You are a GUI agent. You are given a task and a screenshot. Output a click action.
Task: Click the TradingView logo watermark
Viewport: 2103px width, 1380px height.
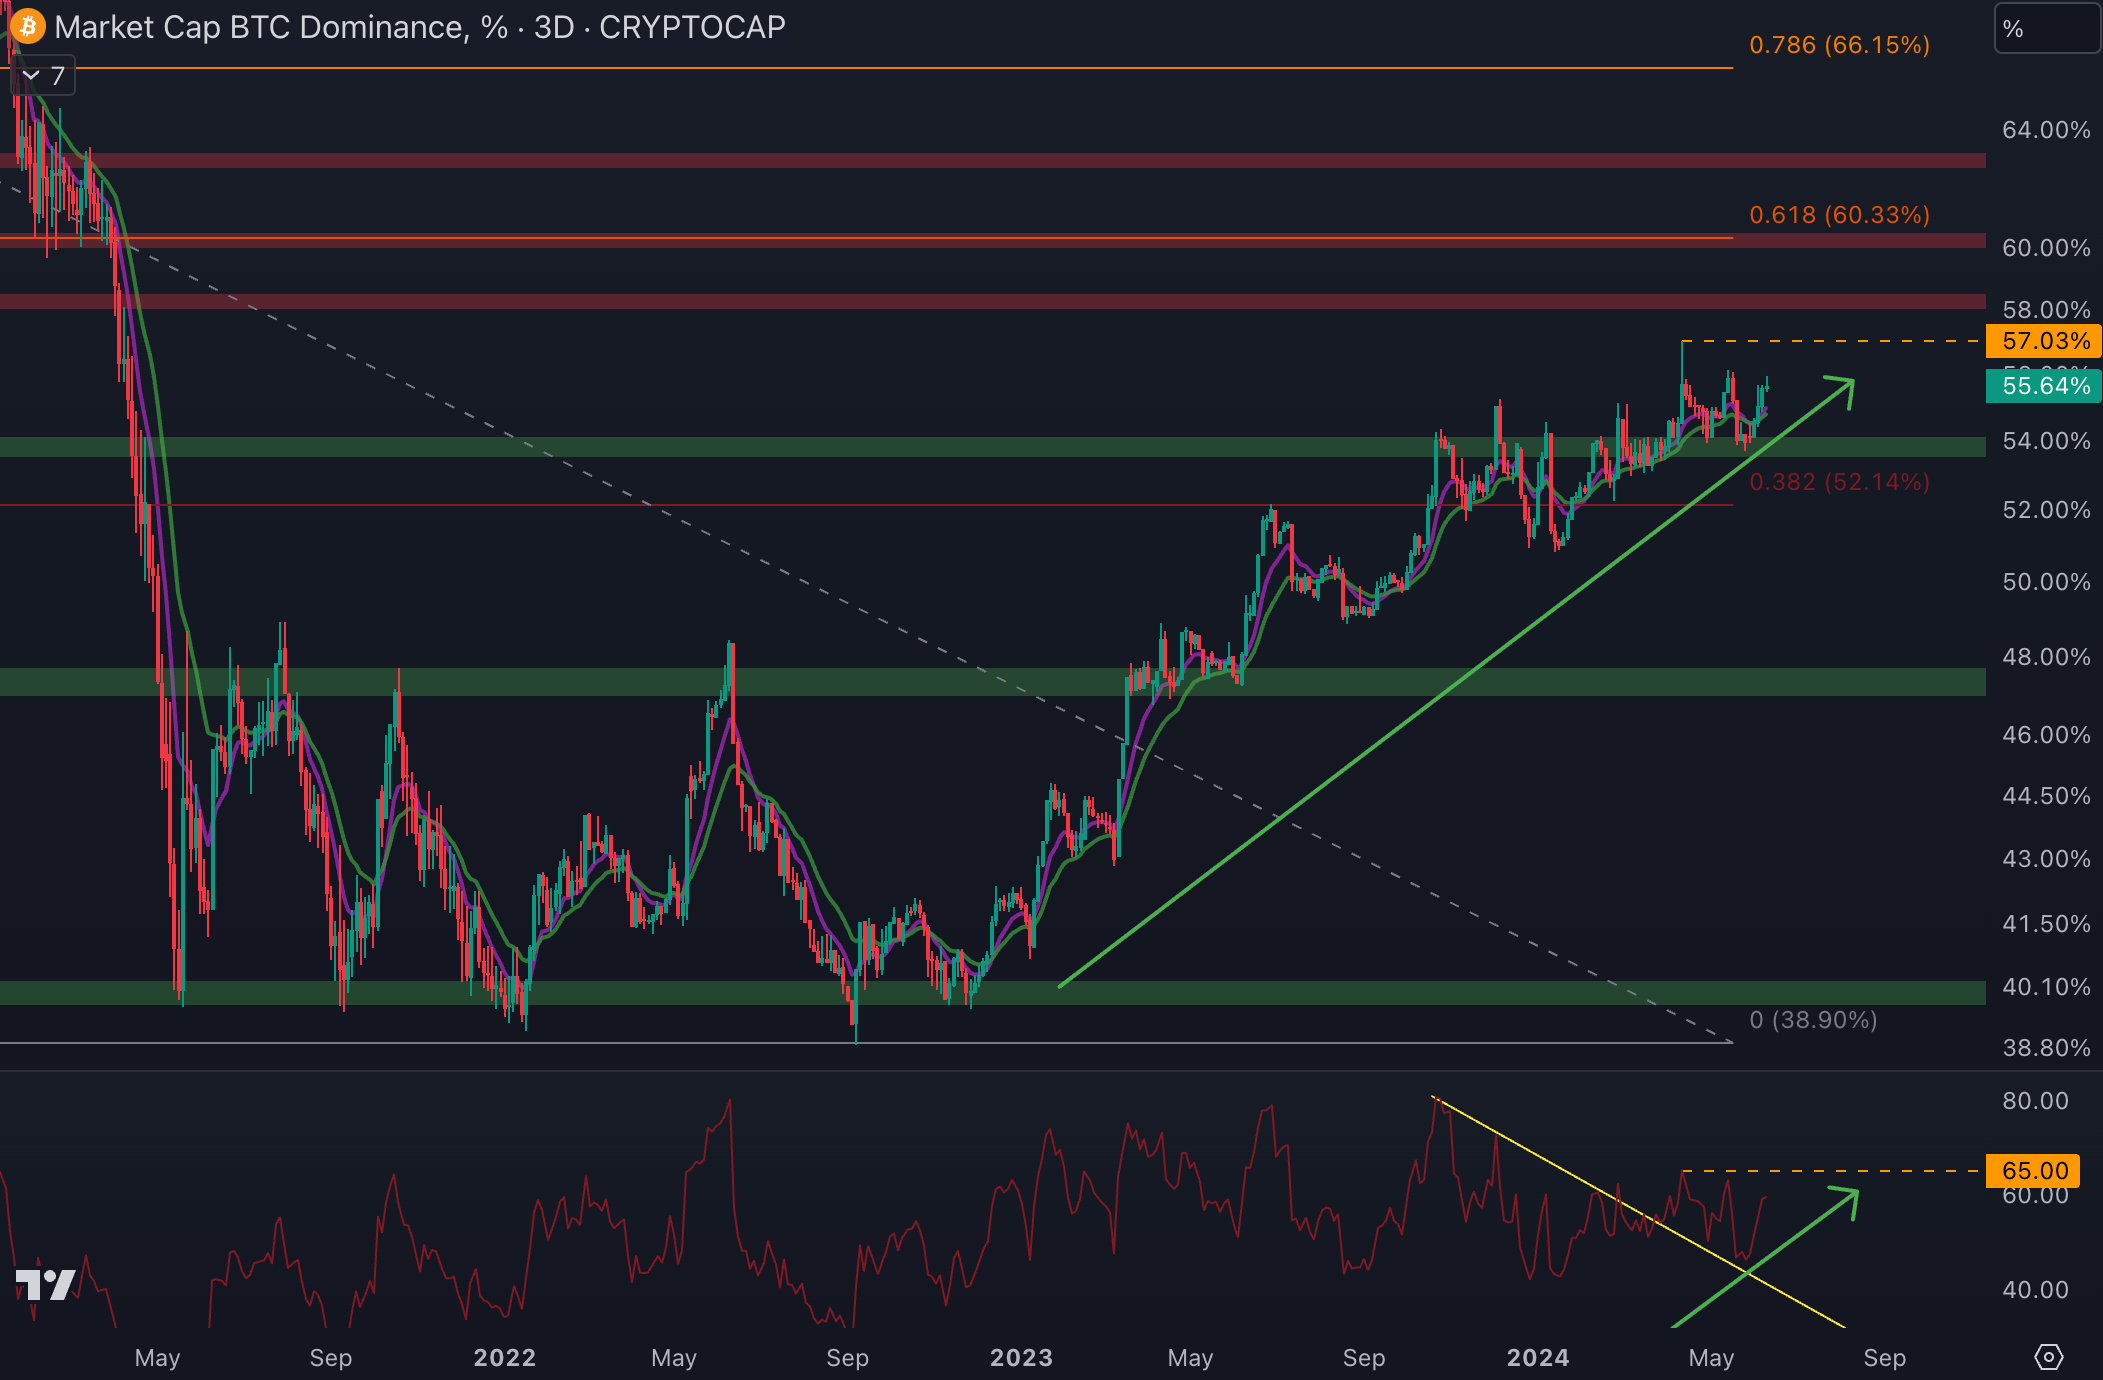tap(46, 1284)
